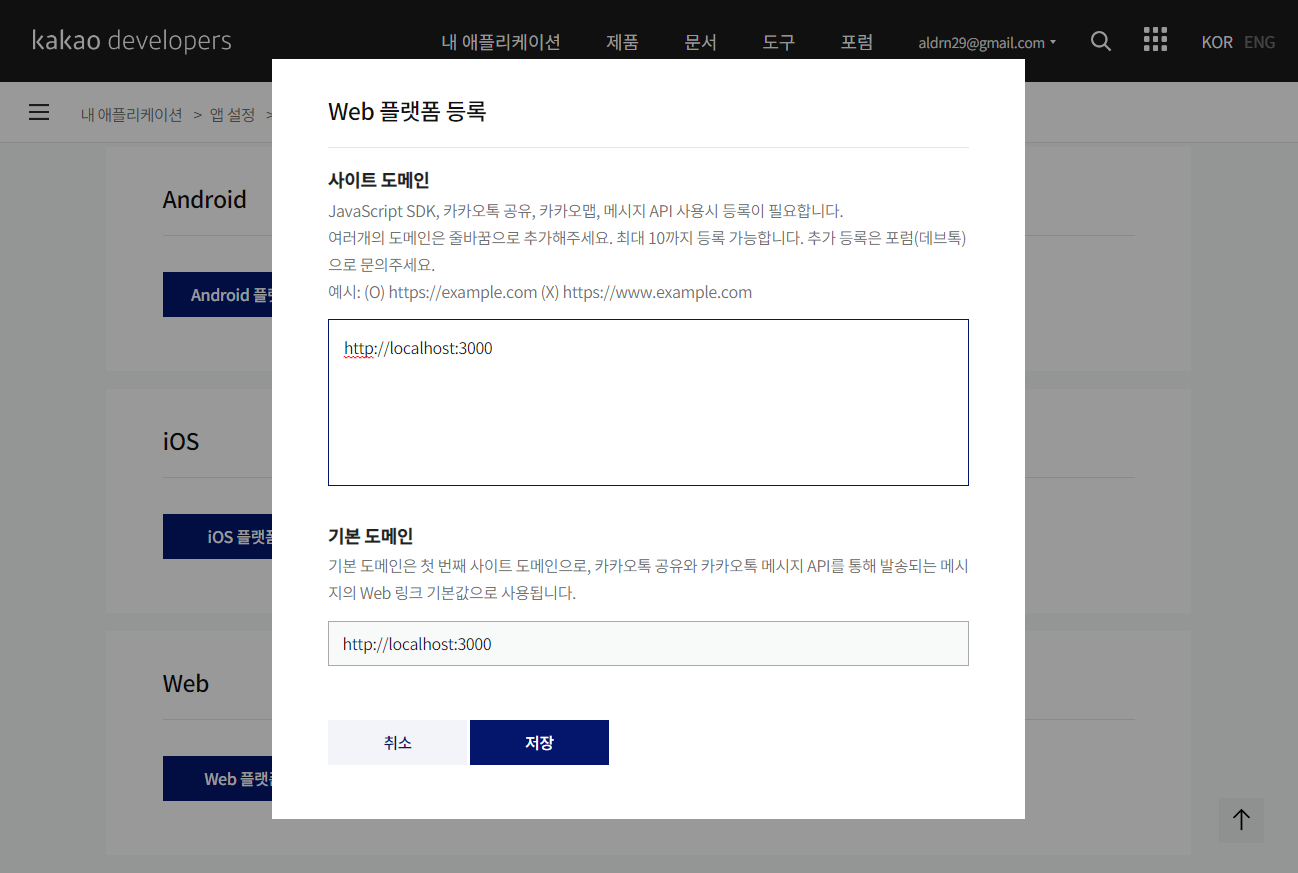The image size is (1298, 873).
Task: Click the example line starting with 예시
Action: click(540, 292)
